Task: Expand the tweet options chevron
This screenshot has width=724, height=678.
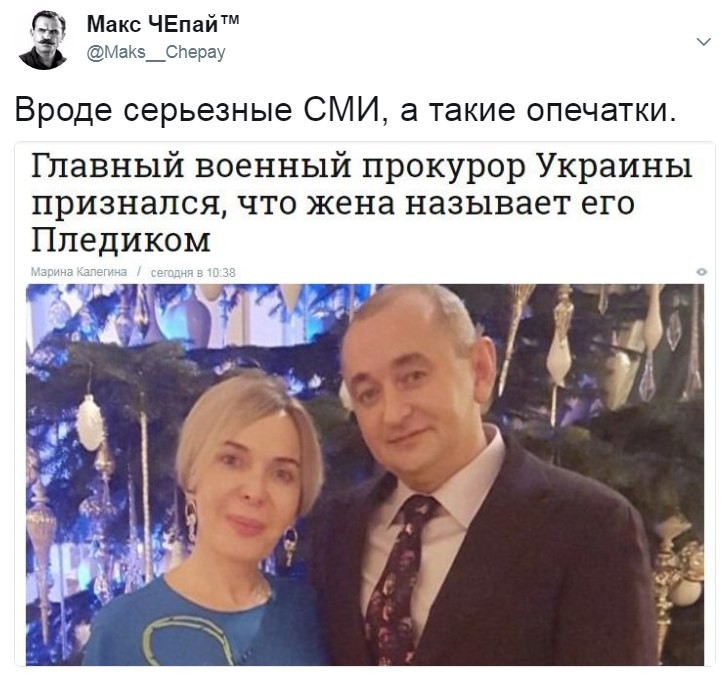Action: (703, 42)
